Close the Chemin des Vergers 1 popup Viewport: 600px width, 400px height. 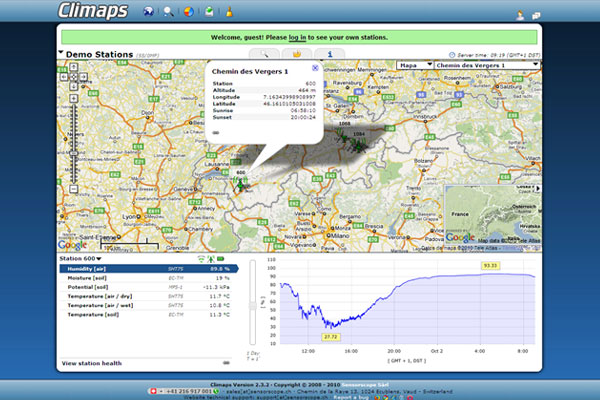click(315, 68)
